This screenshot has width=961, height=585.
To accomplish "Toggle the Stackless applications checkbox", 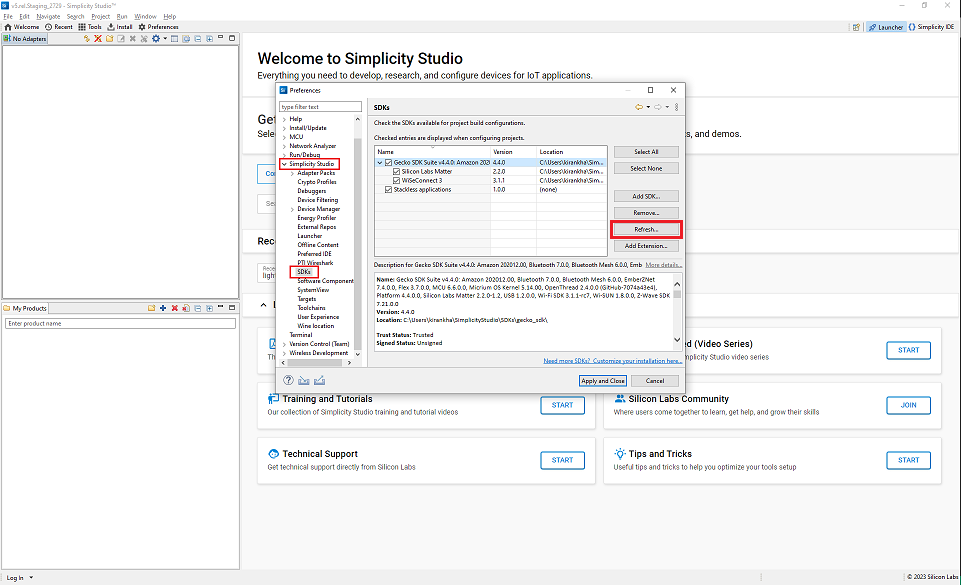I will tap(389, 190).
